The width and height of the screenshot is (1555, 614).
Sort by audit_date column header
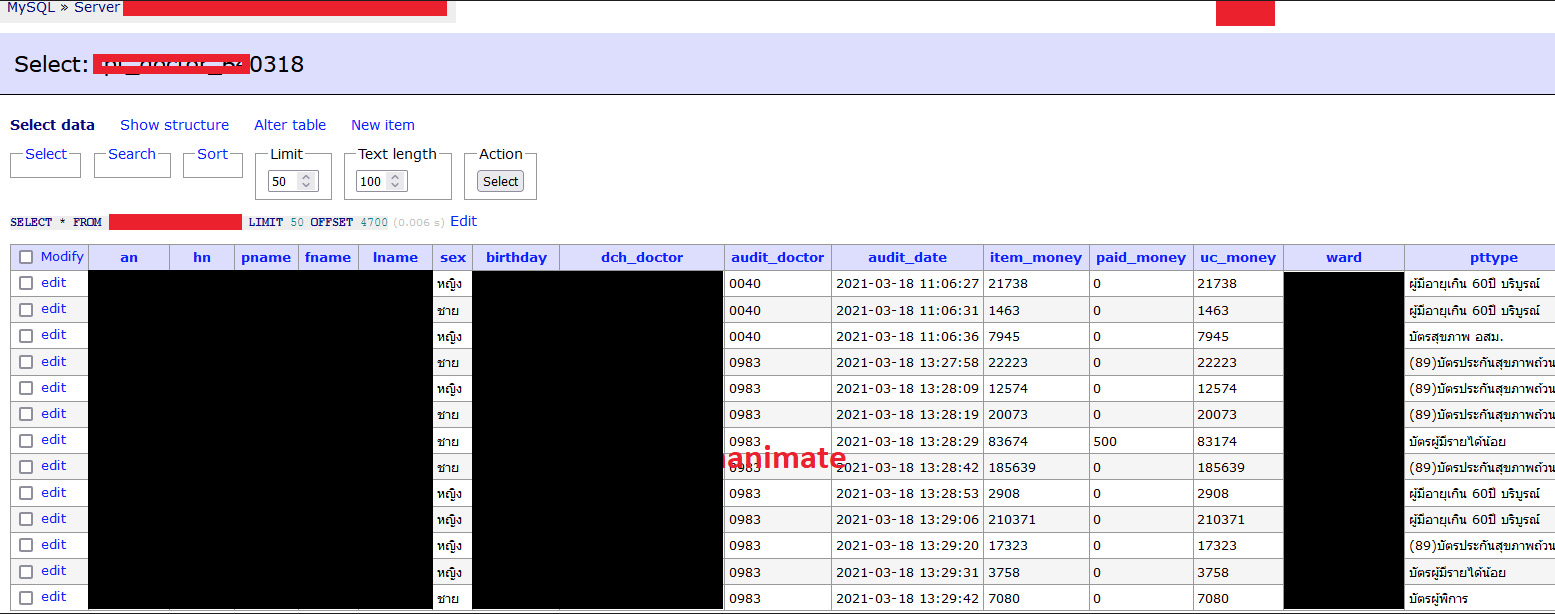[x=907, y=257]
